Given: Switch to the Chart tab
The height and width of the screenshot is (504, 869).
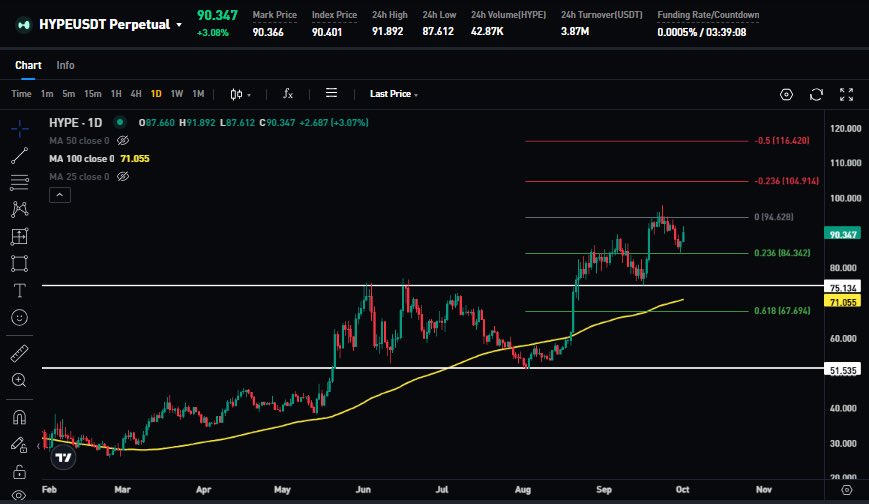Looking at the screenshot, I should (x=28, y=65).
